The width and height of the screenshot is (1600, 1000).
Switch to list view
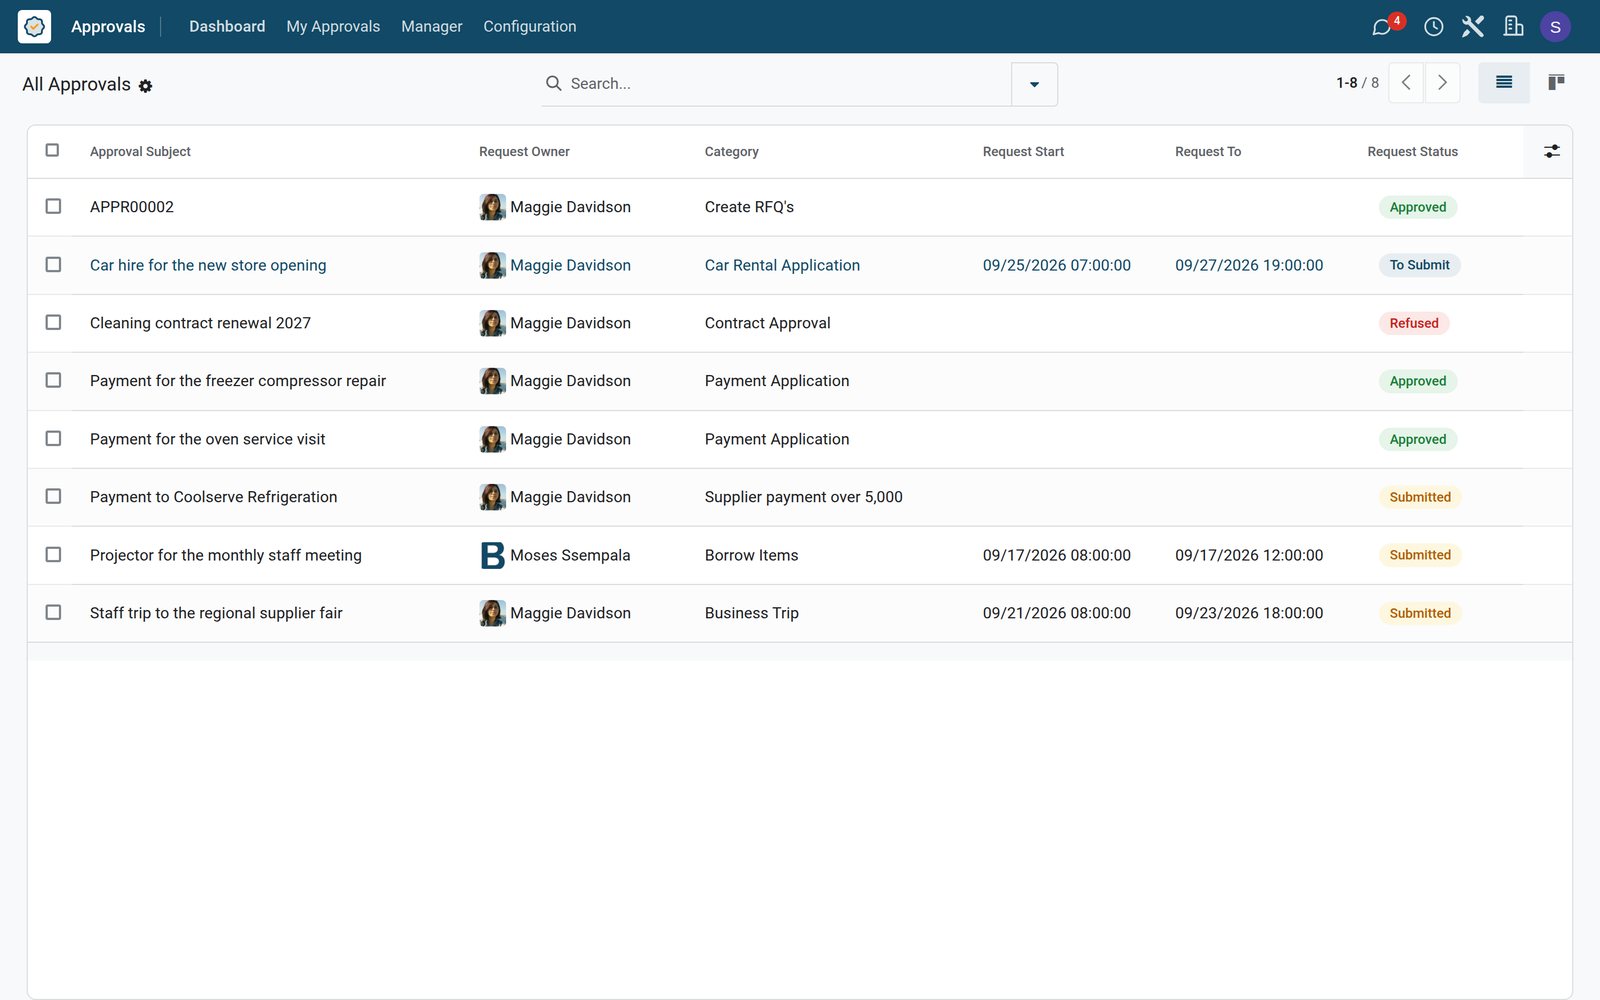(1503, 83)
